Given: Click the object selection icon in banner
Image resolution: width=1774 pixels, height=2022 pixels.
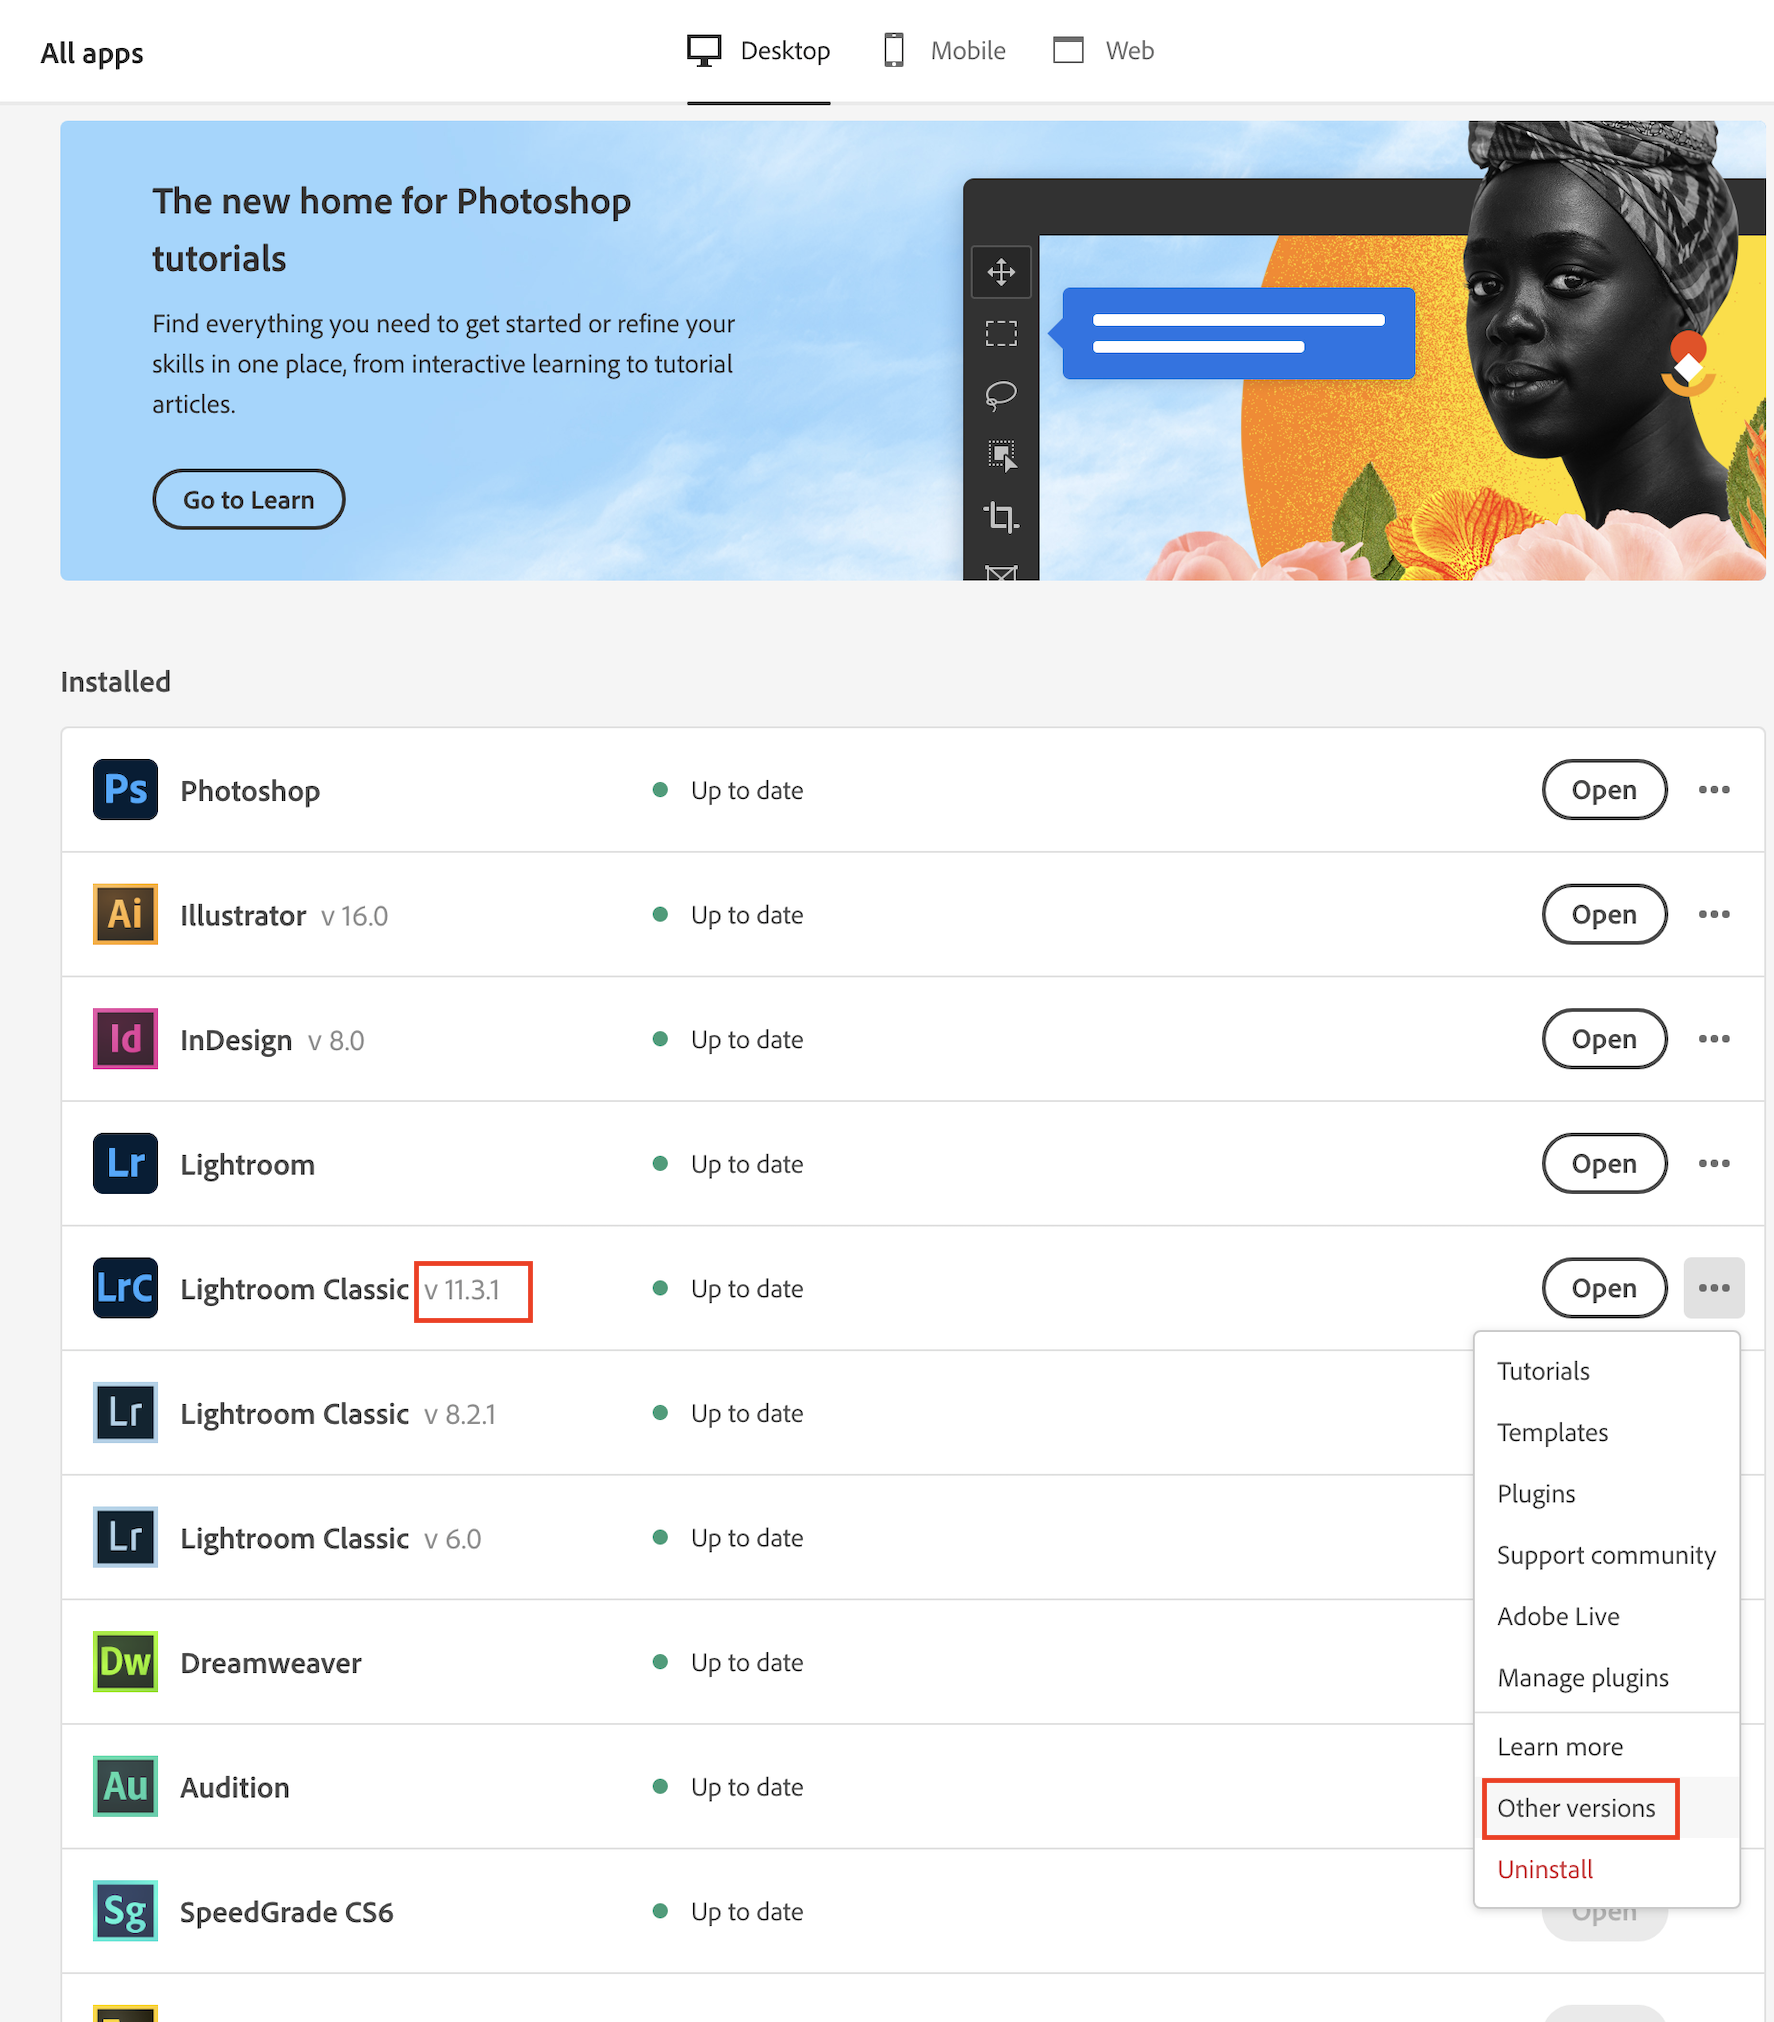Looking at the screenshot, I should click(x=1002, y=456).
